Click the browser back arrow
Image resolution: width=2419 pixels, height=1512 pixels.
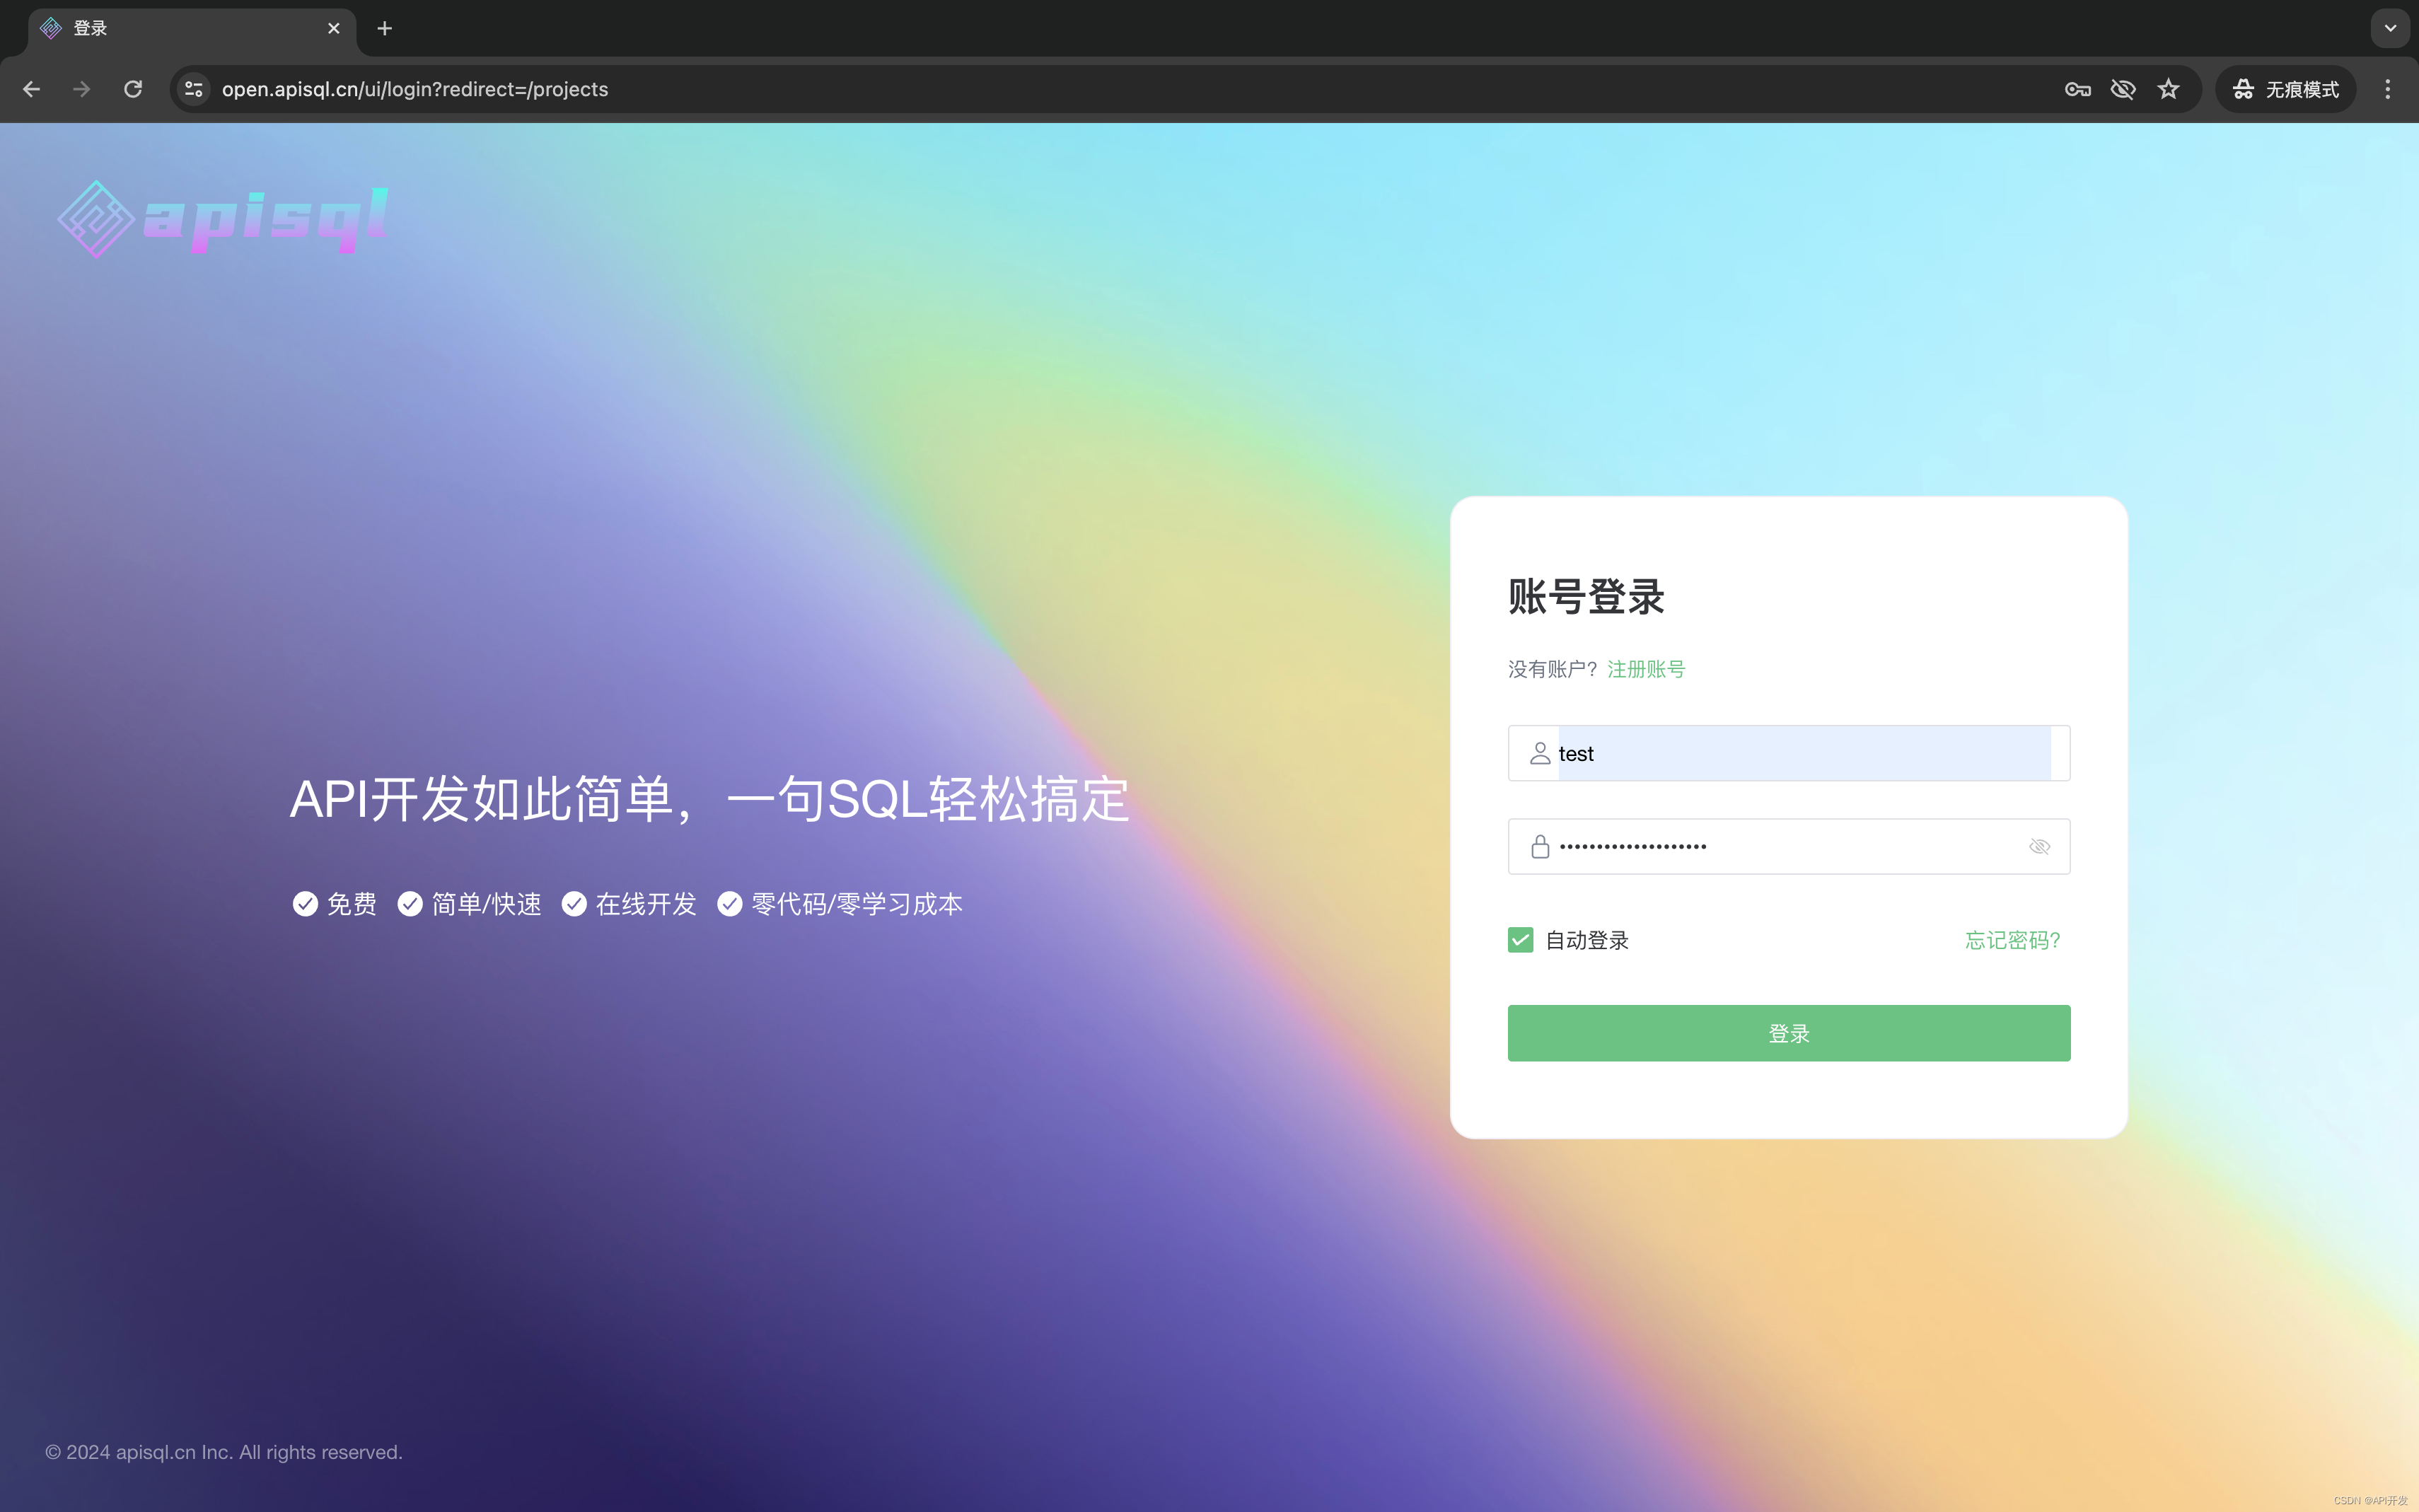pyautogui.click(x=31, y=89)
